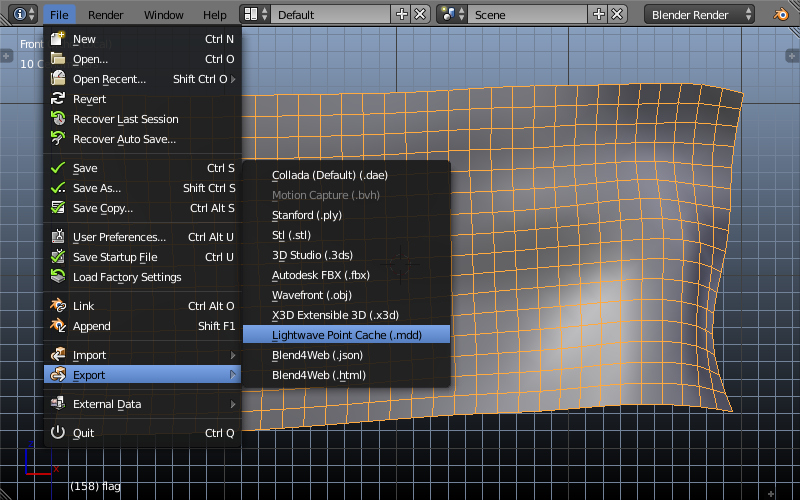The image size is (800, 500).
Task: Expand the Open Recent submenu
Action: tap(142, 79)
